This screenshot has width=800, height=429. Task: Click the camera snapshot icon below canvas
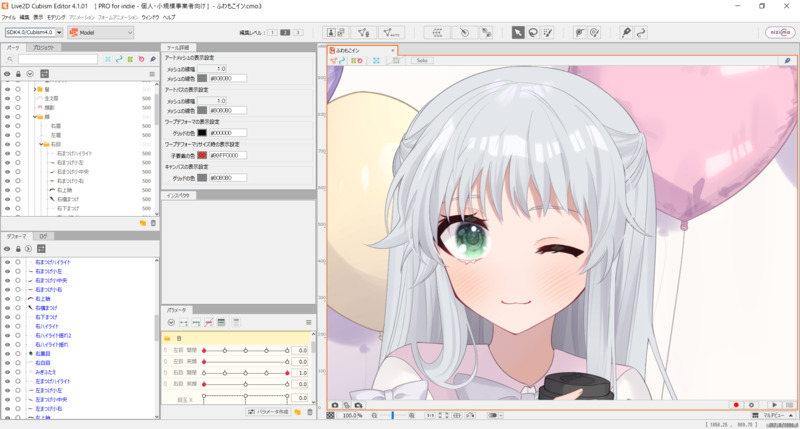(335, 405)
